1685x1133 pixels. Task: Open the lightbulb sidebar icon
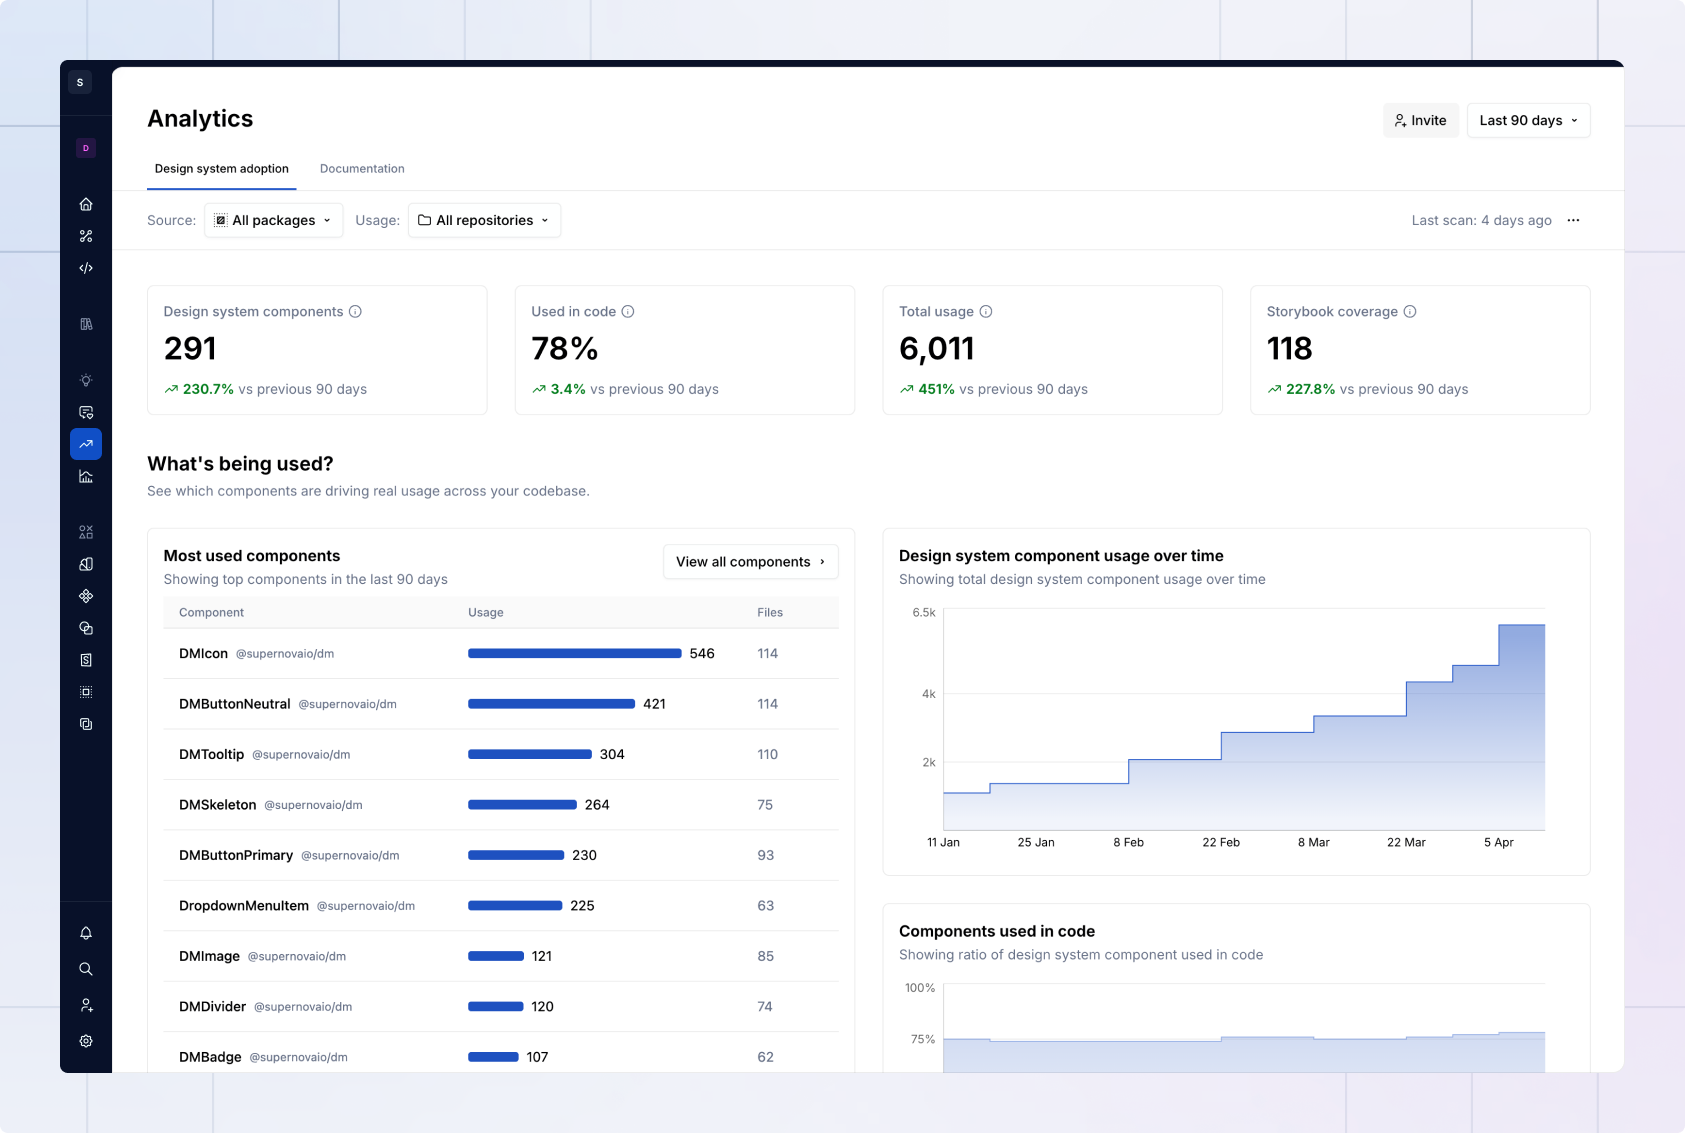point(86,380)
